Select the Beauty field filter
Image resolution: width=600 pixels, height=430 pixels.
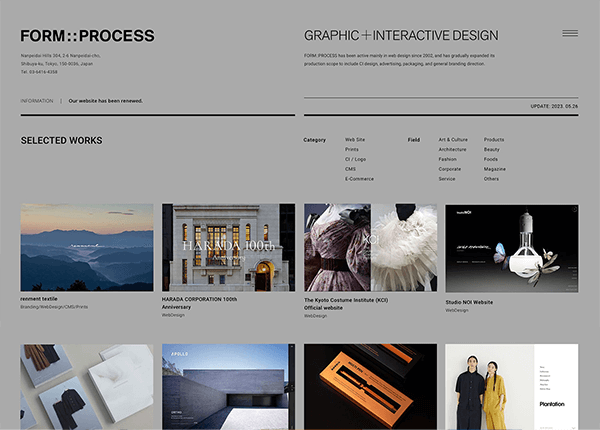pyautogui.click(x=491, y=150)
